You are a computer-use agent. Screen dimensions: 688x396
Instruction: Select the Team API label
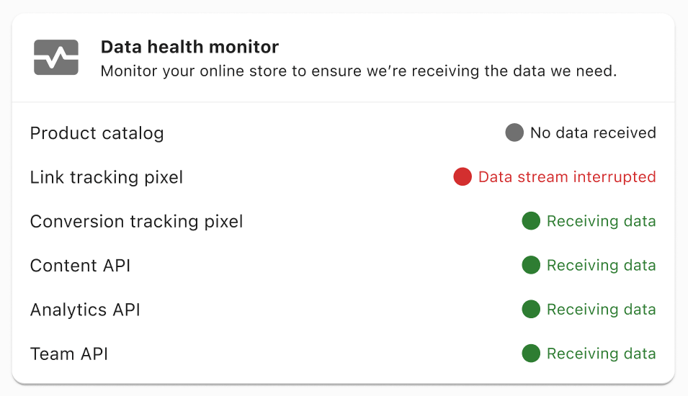69,354
